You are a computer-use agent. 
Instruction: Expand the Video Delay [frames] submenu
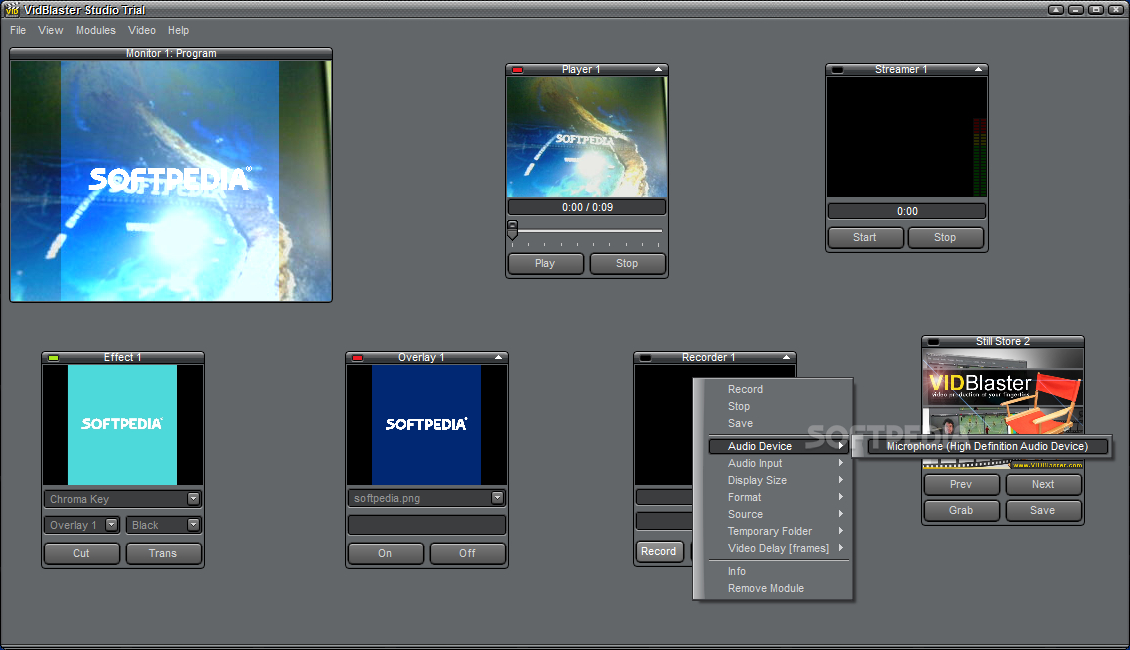point(777,548)
